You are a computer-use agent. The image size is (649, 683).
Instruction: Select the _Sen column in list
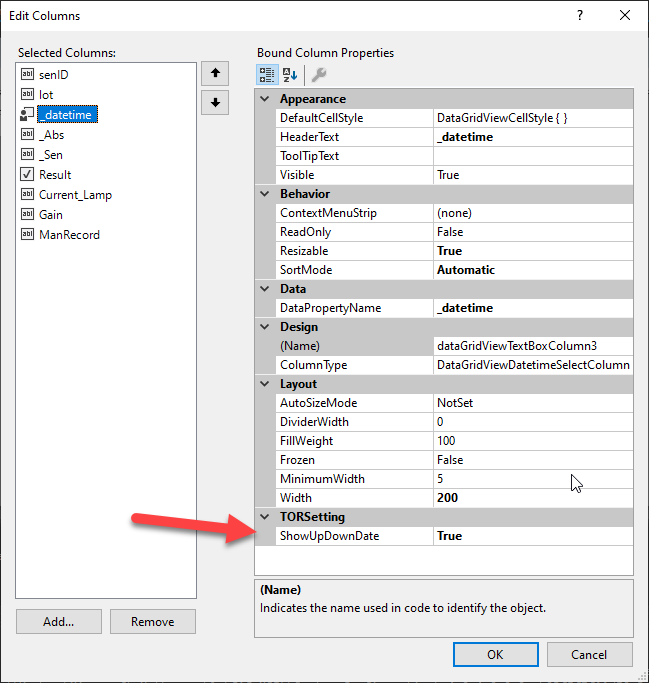51,155
